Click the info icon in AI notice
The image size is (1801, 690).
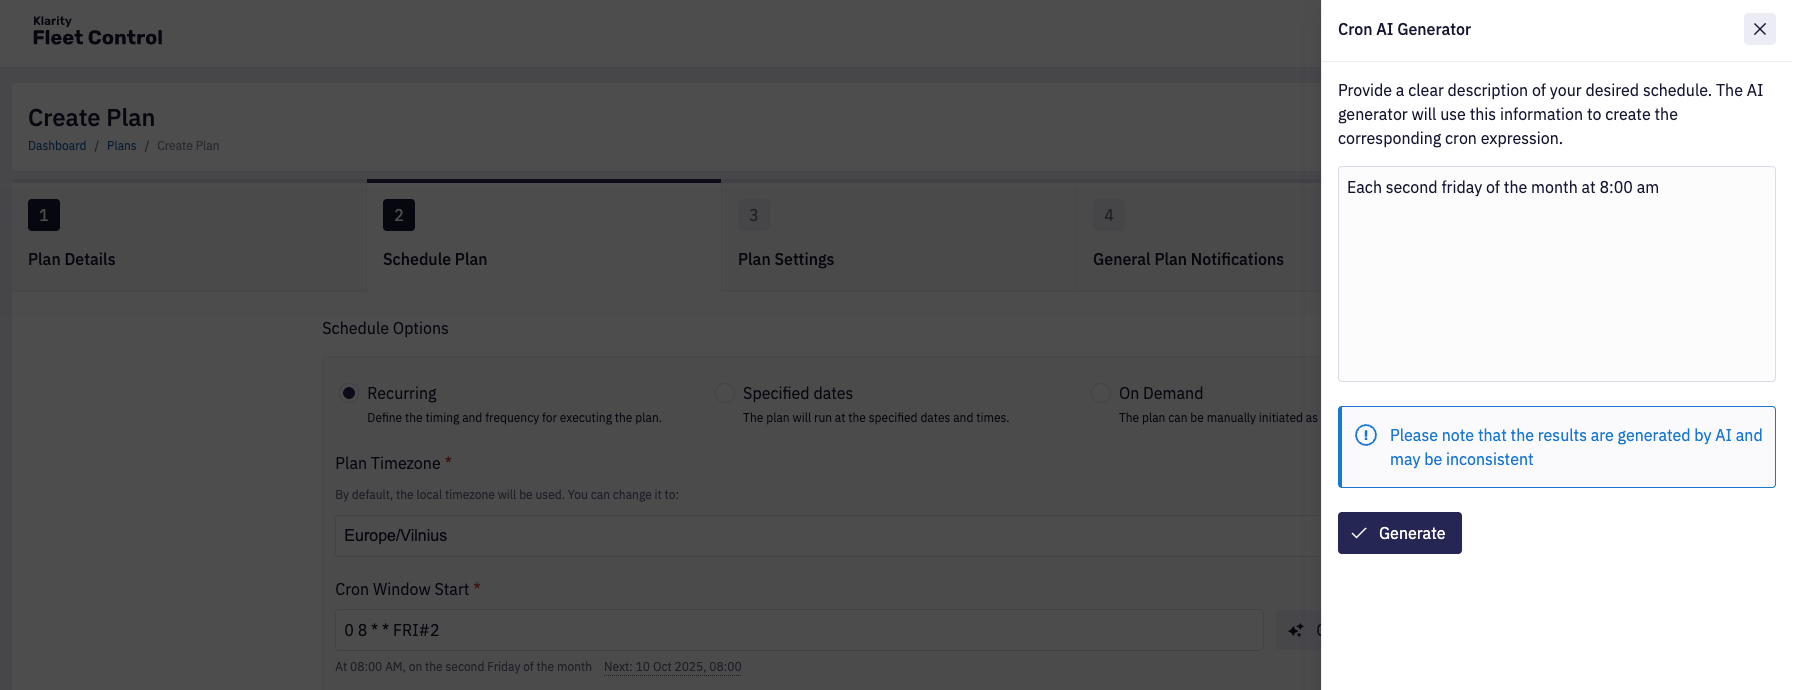pyautogui.click(x=1365, y=435)
